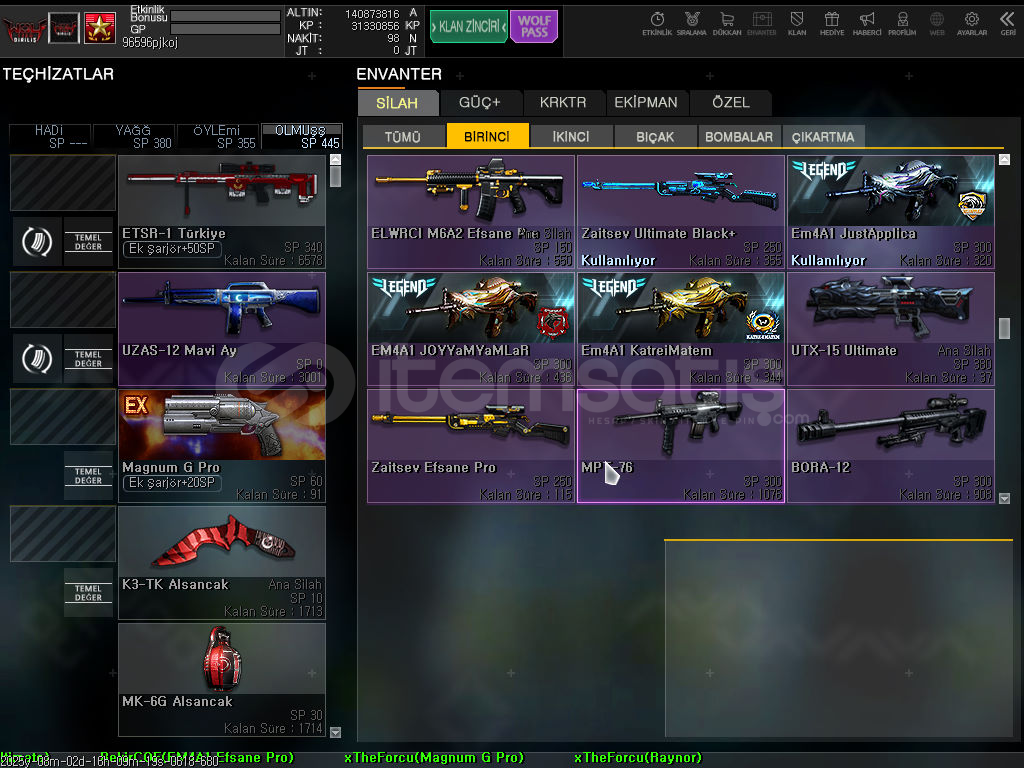
Task: Select the BIÇAK filter tab
Action: tap(655, 136)
